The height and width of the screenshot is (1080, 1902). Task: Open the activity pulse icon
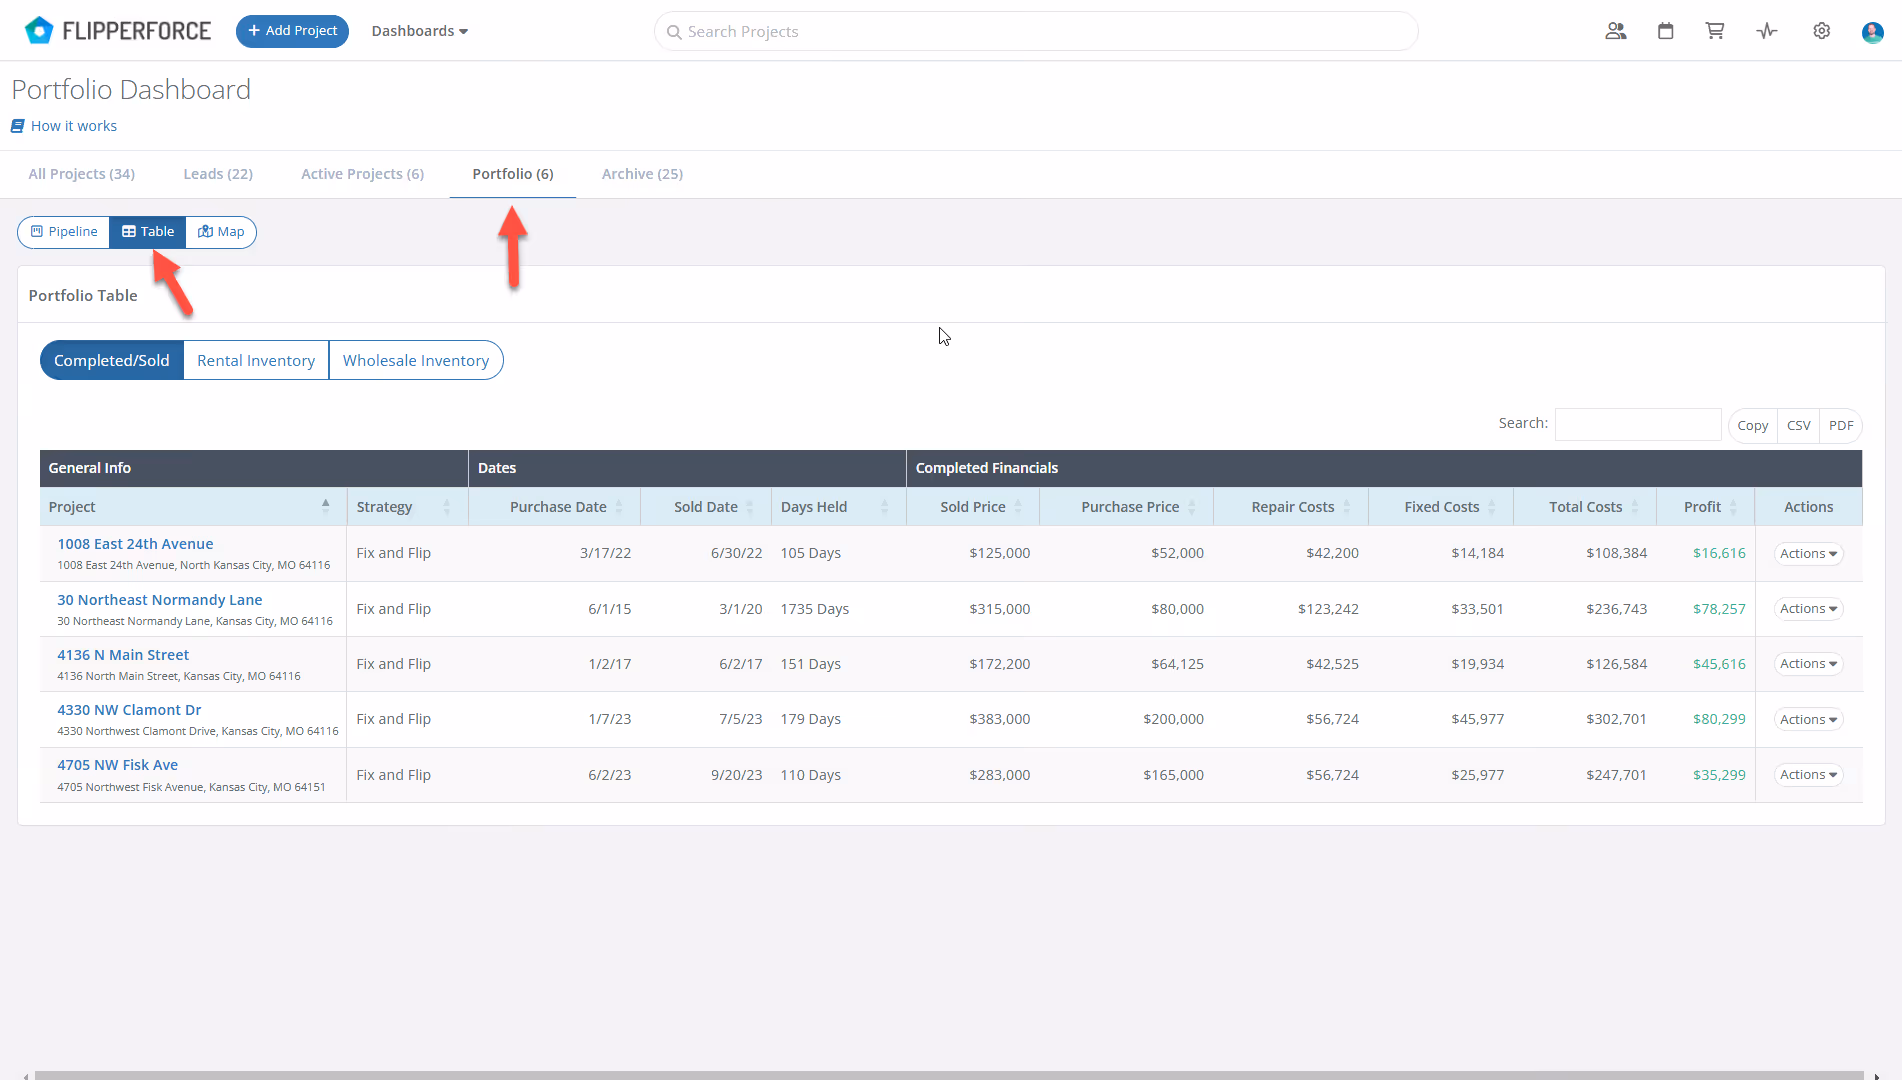click(x=1767, y=31)
